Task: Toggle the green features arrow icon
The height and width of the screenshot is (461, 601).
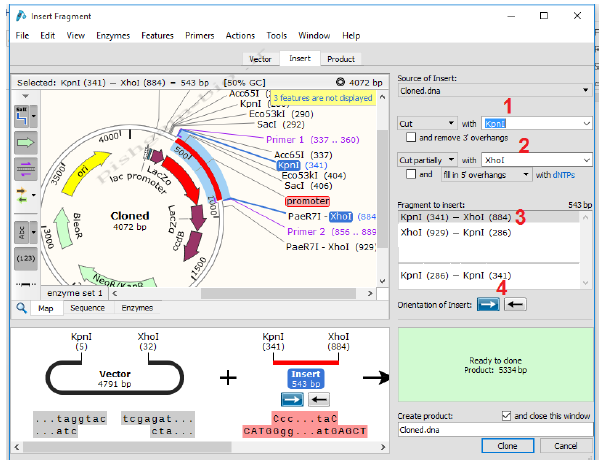Action: 23,144
